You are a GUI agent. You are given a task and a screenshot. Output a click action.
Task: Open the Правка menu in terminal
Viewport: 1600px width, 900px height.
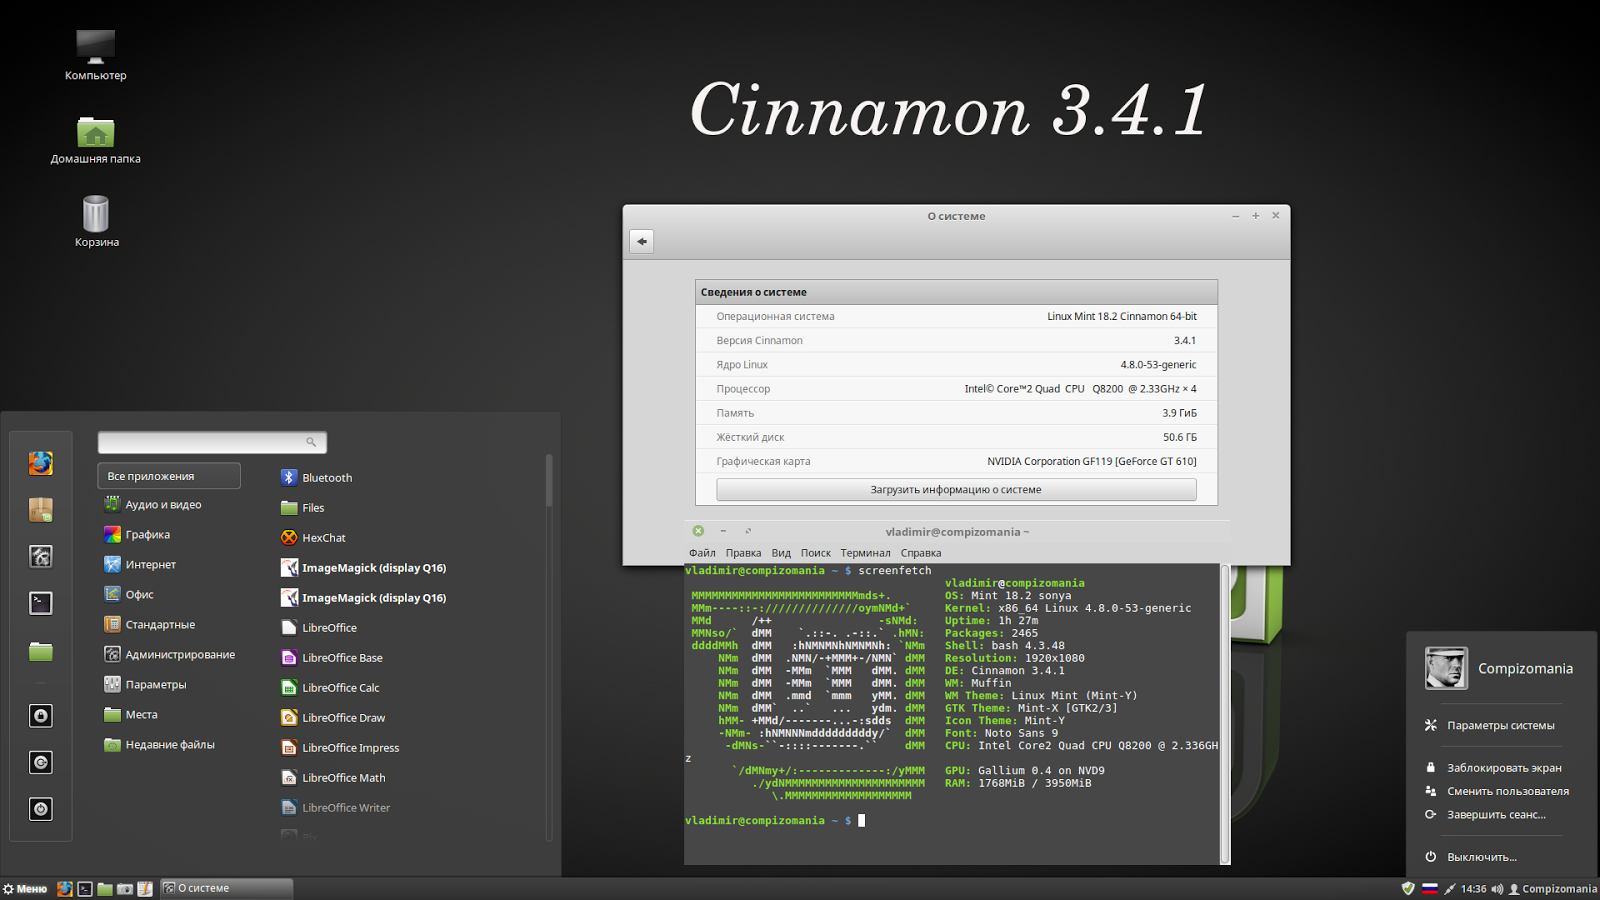tap(744, 552)
